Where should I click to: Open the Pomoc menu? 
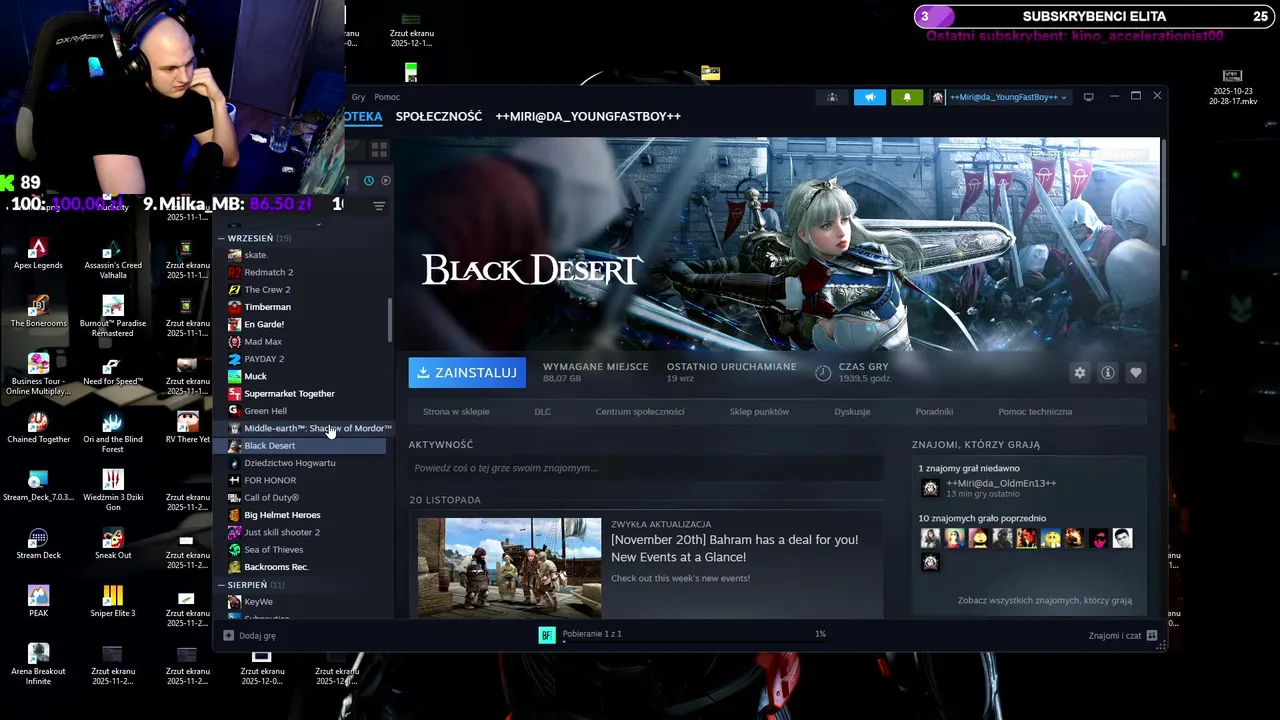point(387,97)
